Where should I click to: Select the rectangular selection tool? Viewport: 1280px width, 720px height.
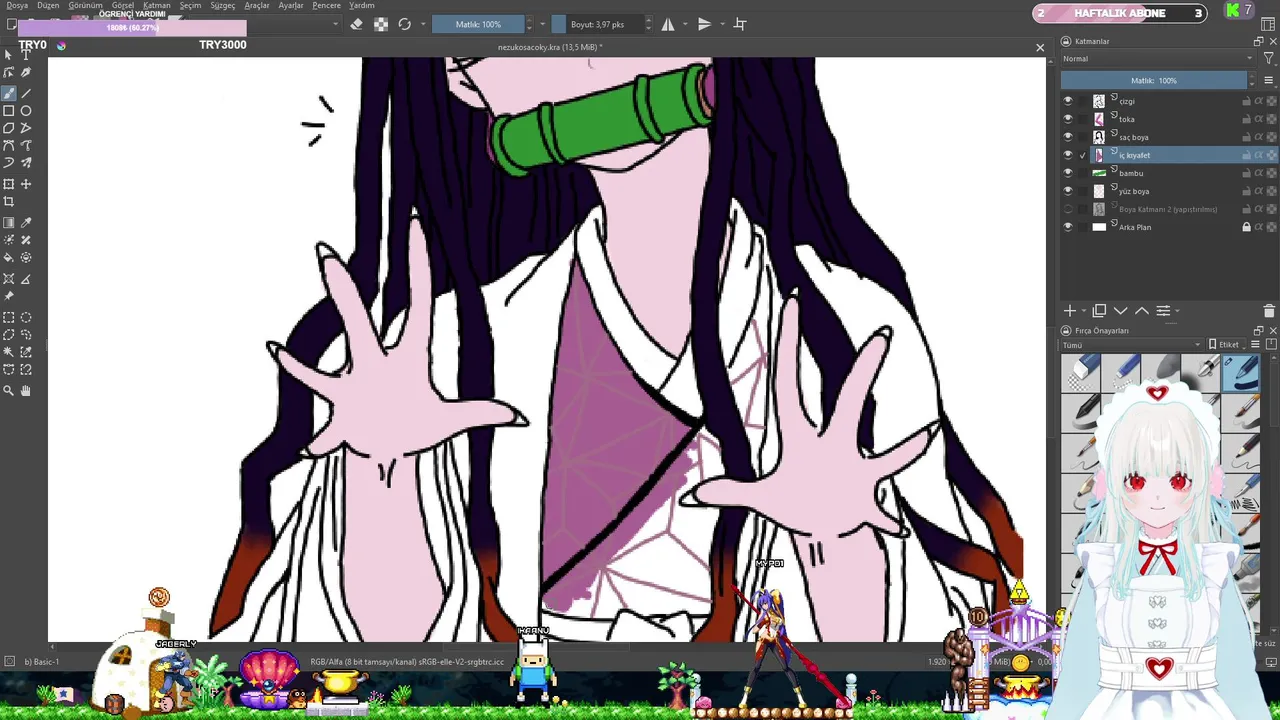(9, 318)
